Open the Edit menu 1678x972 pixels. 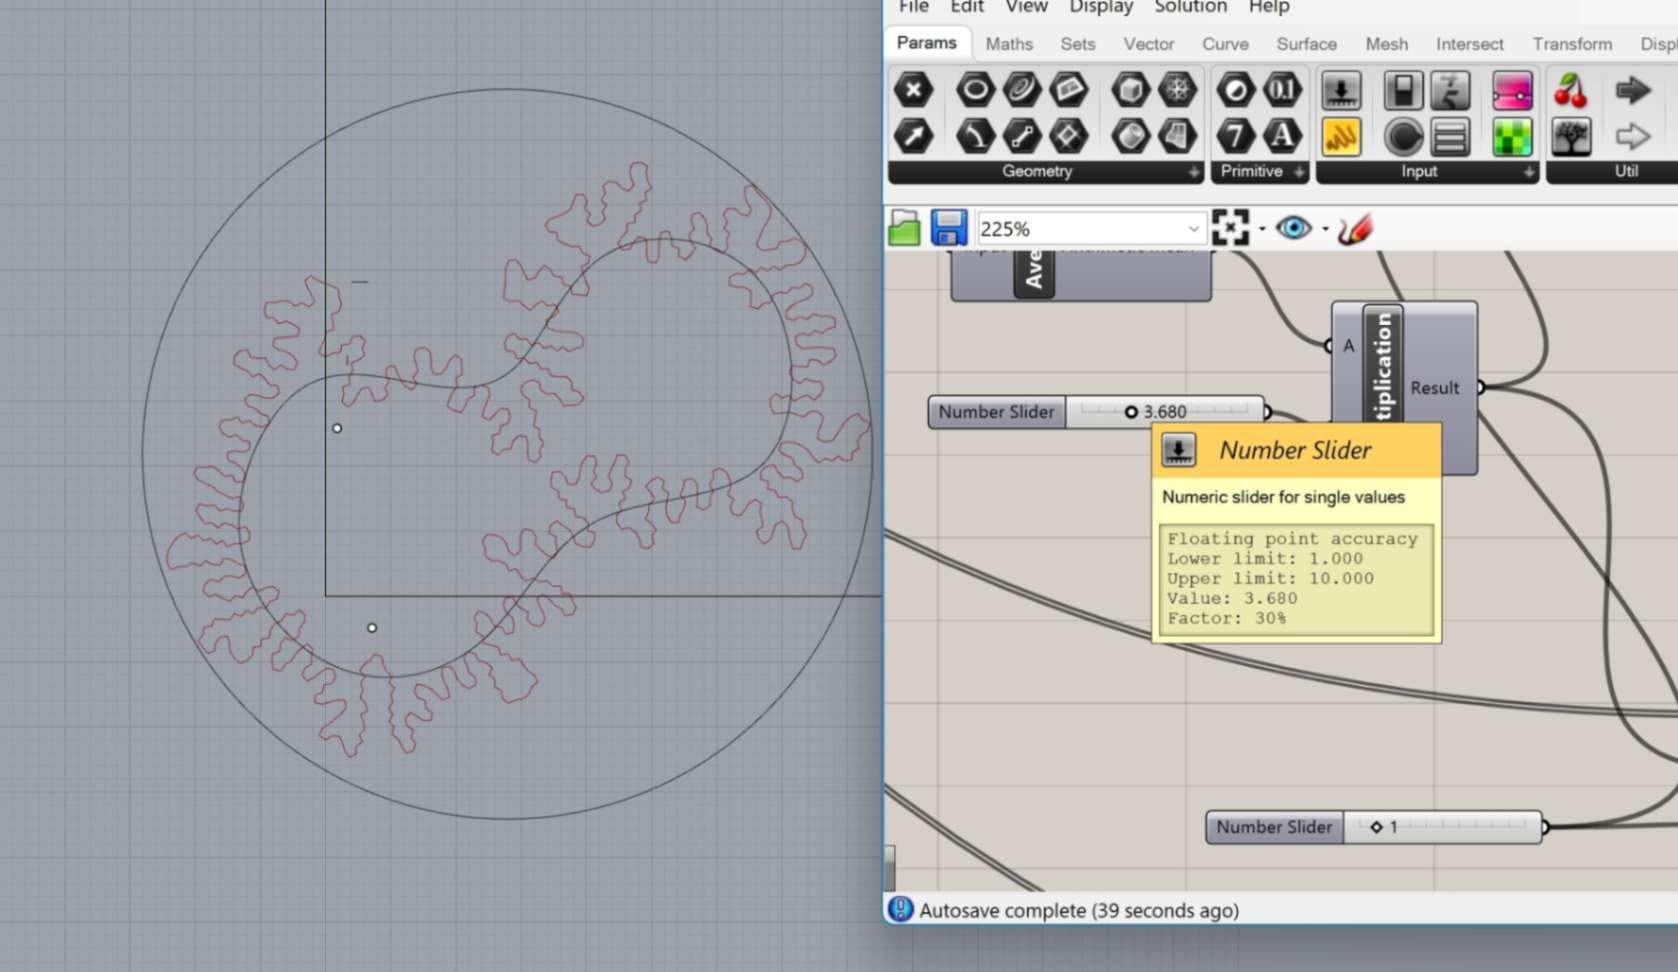(967, 7)
